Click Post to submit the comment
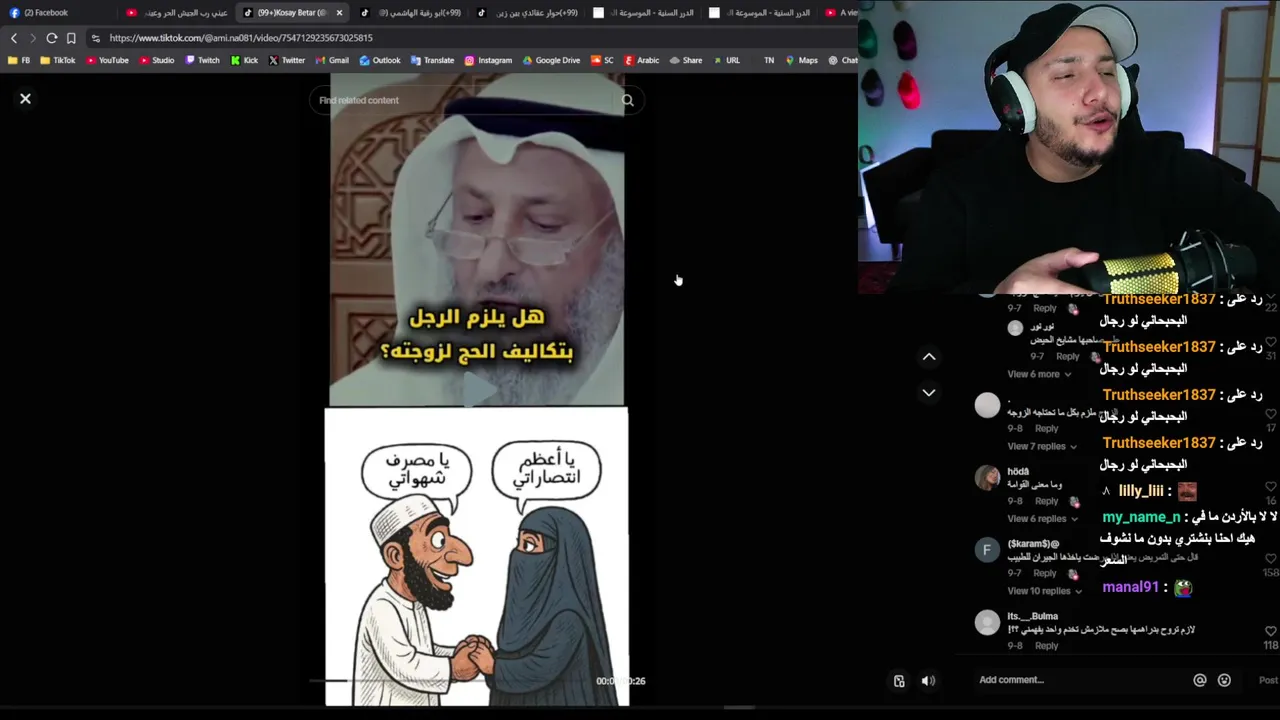The image size is (1280, 720). (1268, 680)
